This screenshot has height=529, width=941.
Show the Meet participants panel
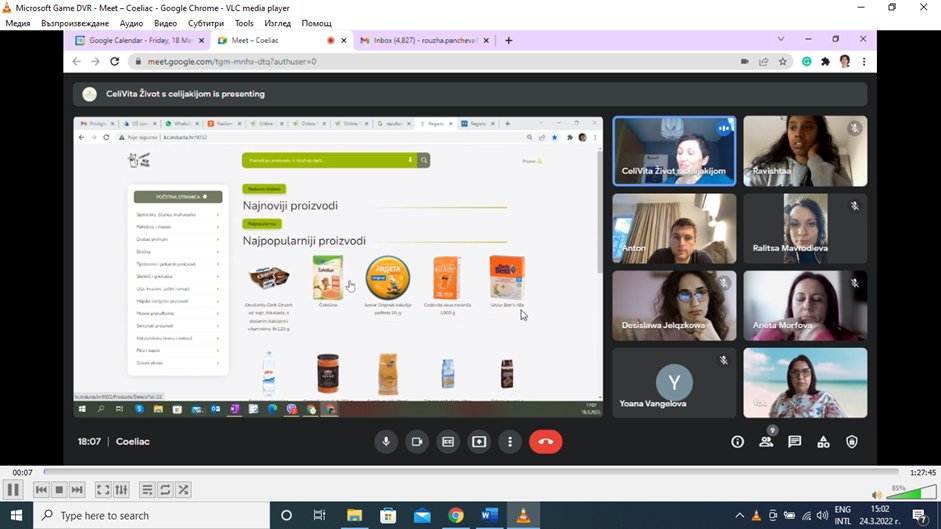tap(766, 442)
